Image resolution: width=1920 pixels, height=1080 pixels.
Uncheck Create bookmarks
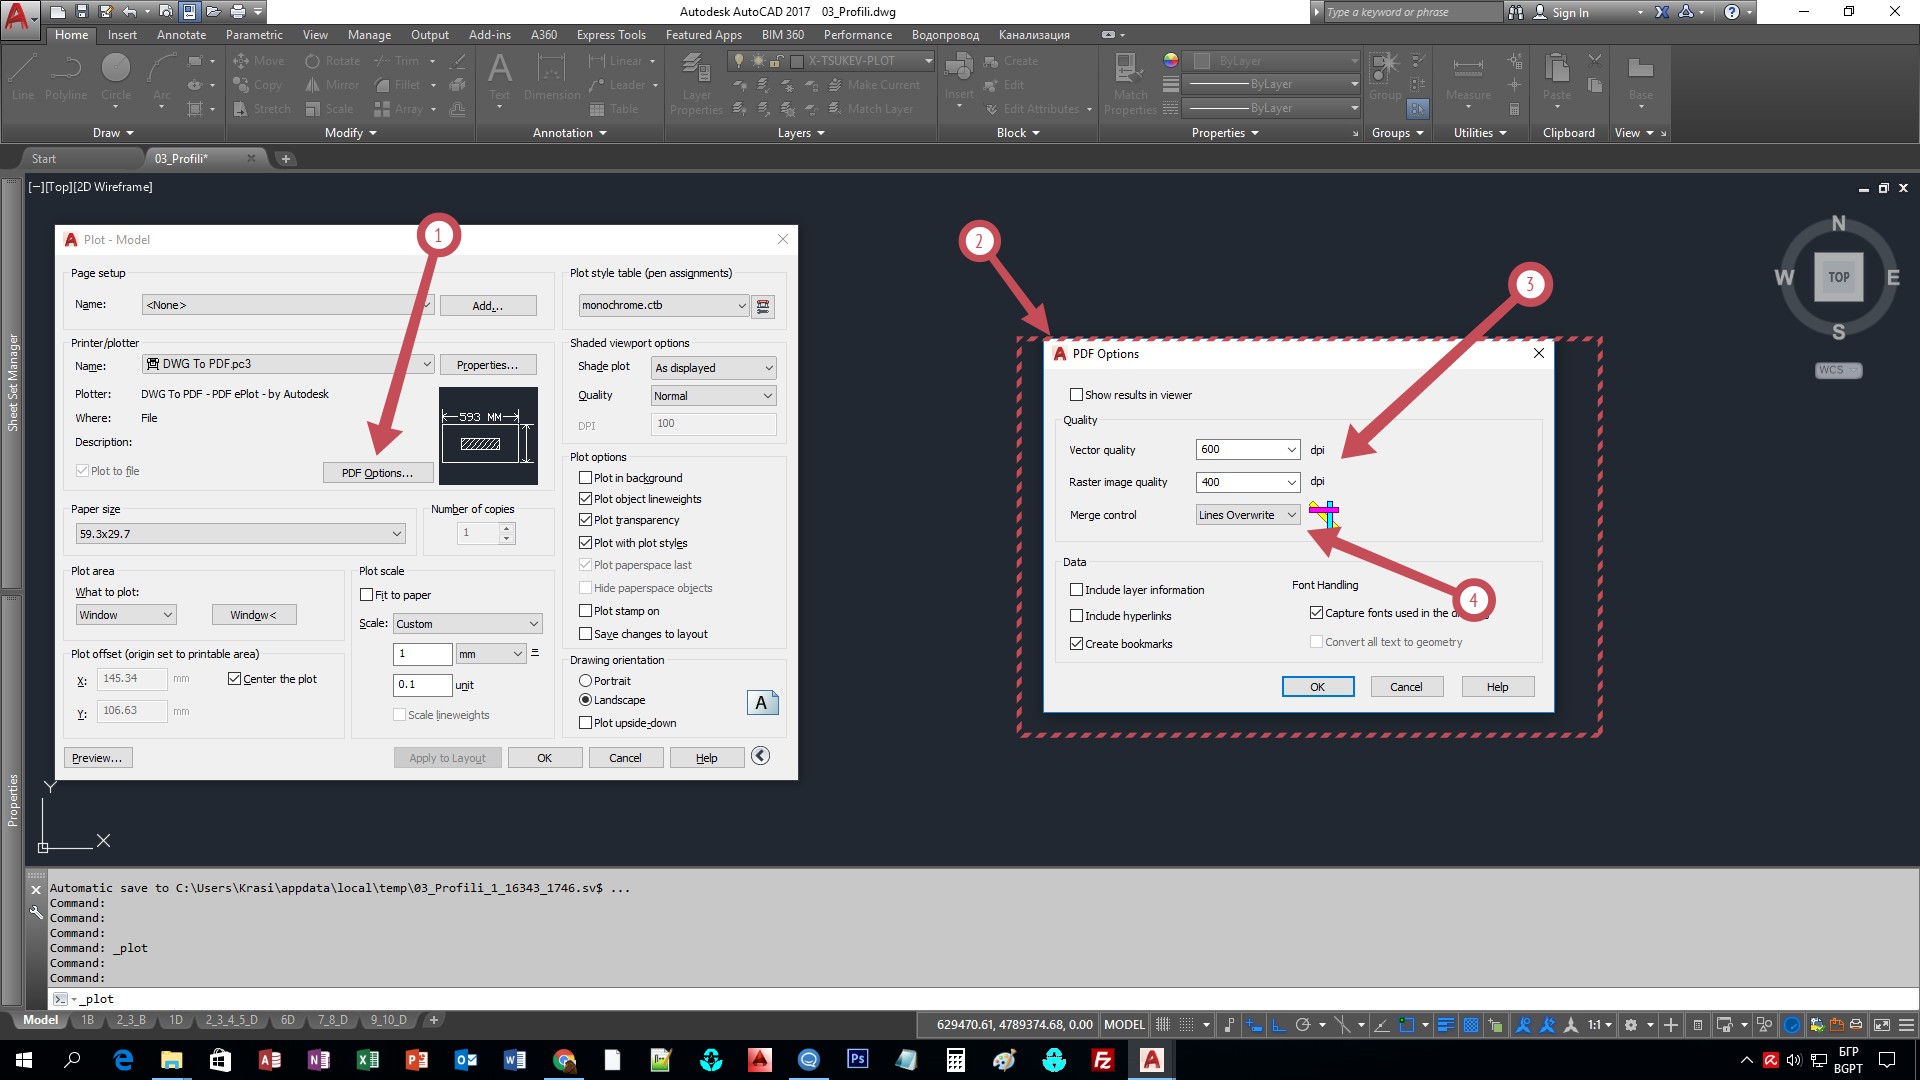point(1076,644)
